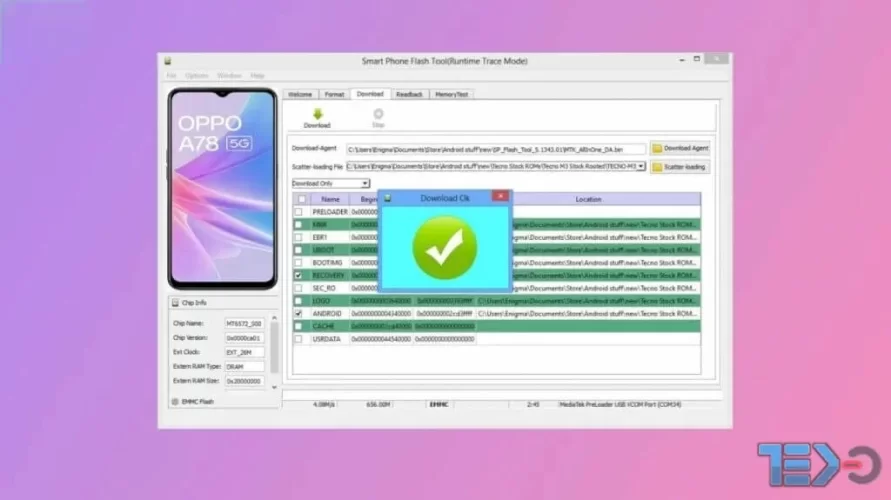This screenshot has width=891, height=500.
Task: Open the Options menu
Action: 197,76
